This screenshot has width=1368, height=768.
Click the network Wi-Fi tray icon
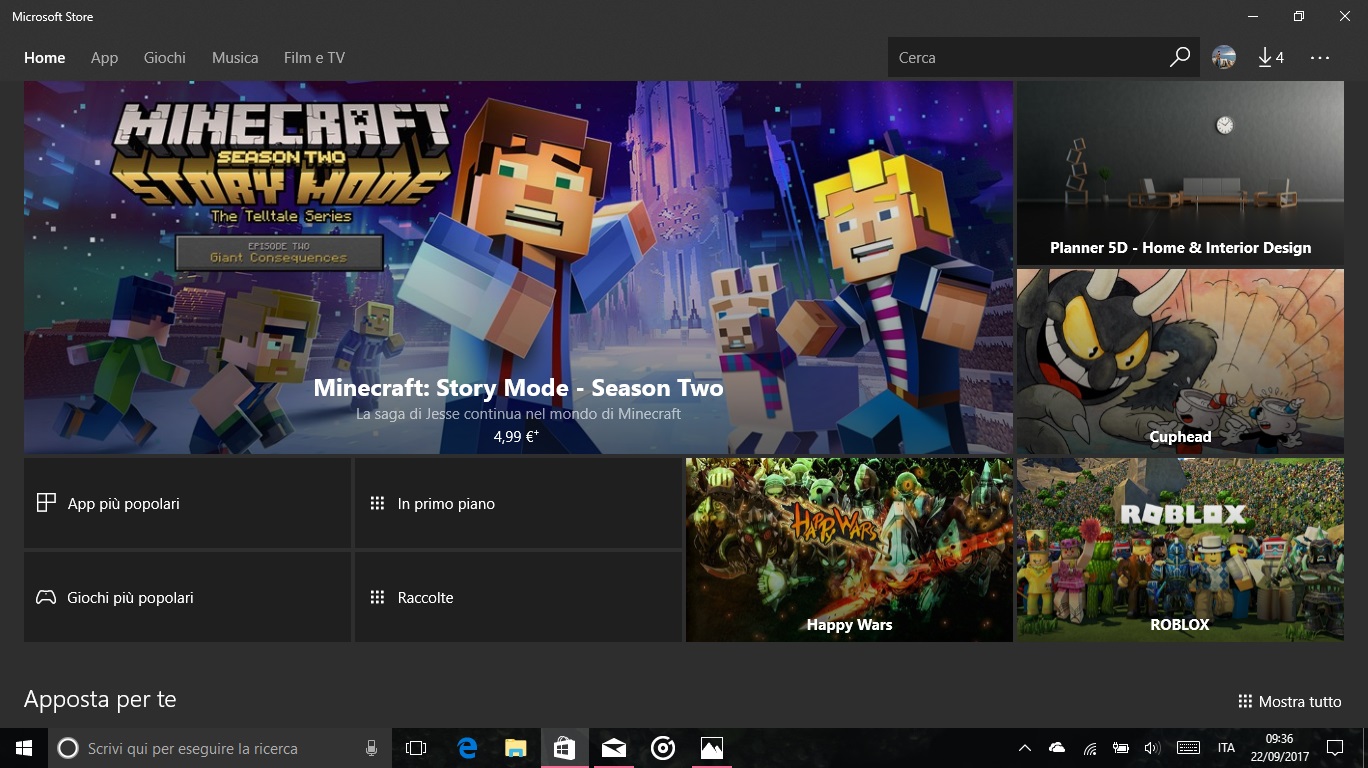[x=1090, y=748]
